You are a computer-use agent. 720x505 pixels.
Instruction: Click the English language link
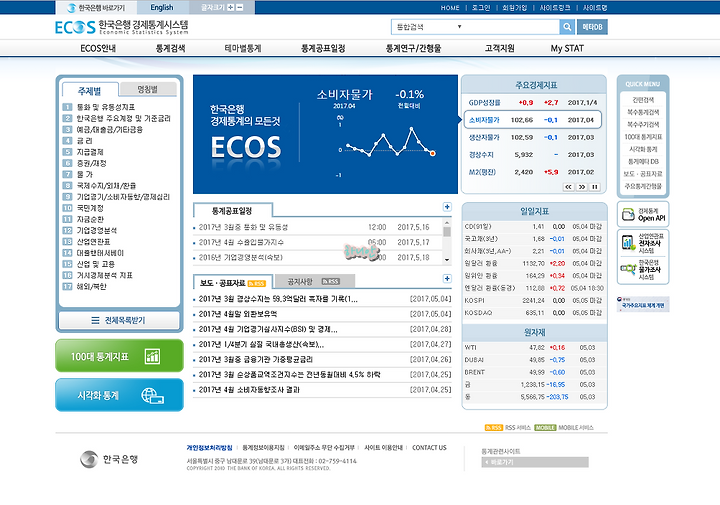162,8
